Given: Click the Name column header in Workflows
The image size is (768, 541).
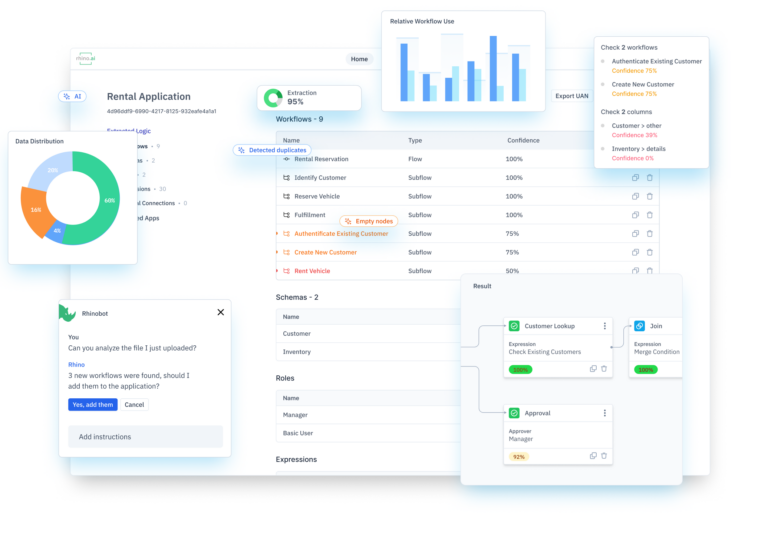Looking at the screenshot, I should point(291,141).
